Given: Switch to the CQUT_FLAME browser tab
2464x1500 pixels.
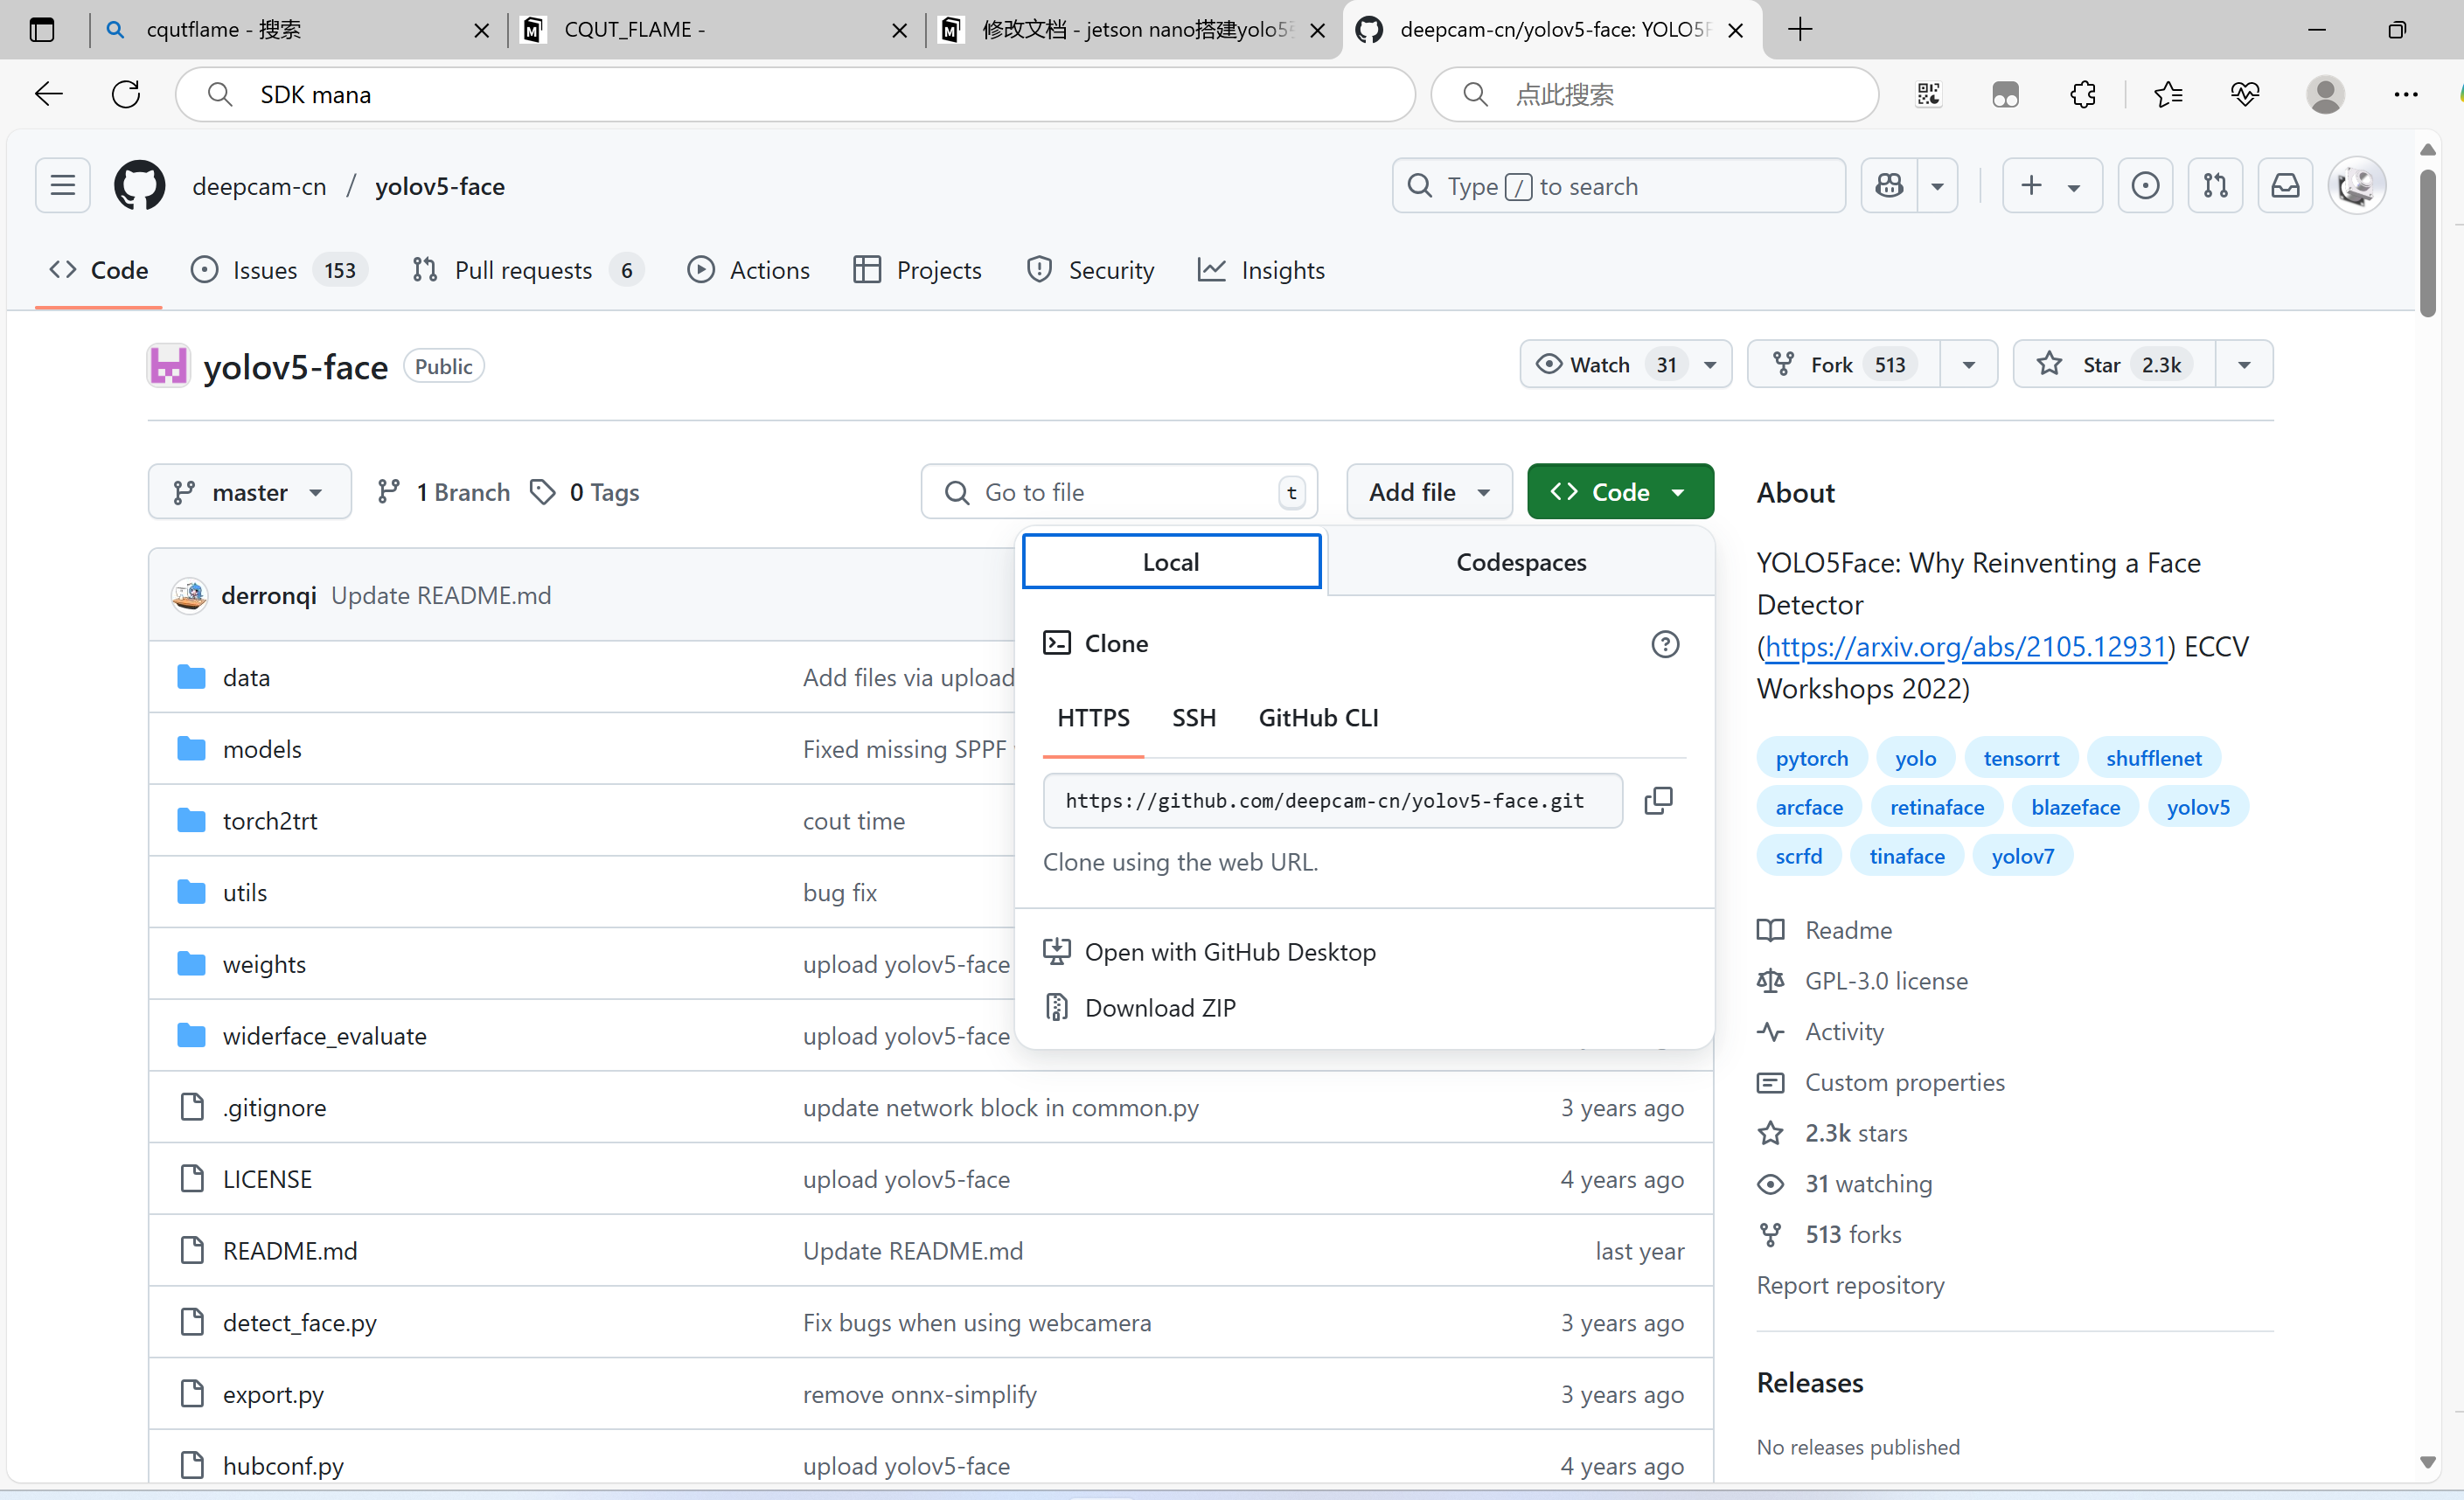Looking at the screenshot, I should point(714,30).
